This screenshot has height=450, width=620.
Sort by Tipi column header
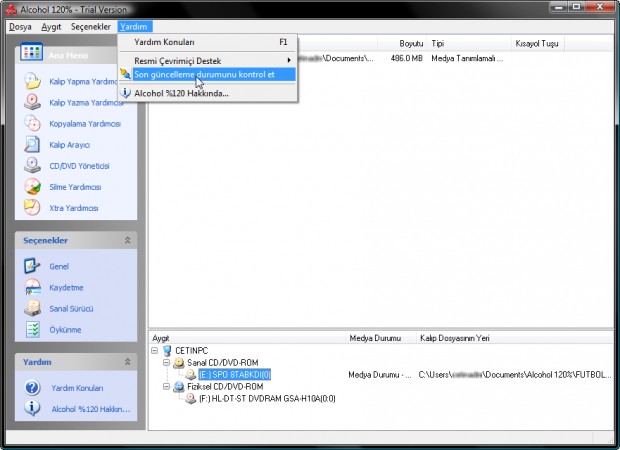pyautogui.click(x=469, y=43)
